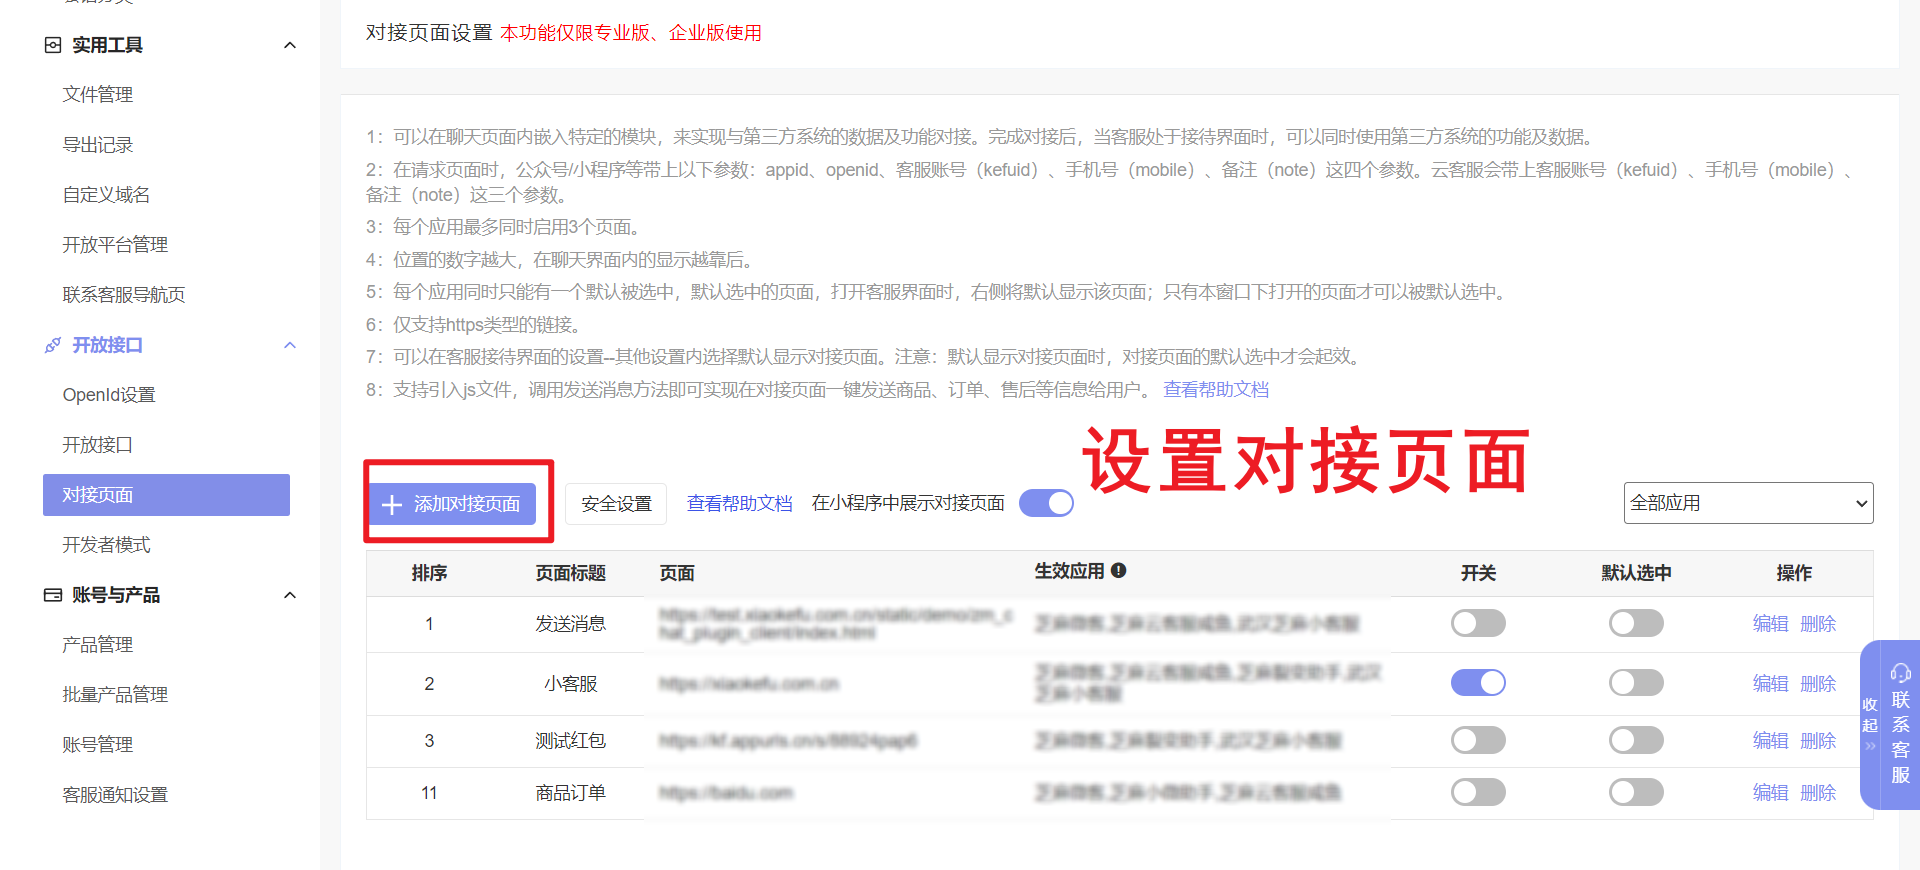Viewport: 1920px width, 870px height.
Task: Toggle 默认选中 switch for 测试红包 row
Action: tap(1636, 740)
